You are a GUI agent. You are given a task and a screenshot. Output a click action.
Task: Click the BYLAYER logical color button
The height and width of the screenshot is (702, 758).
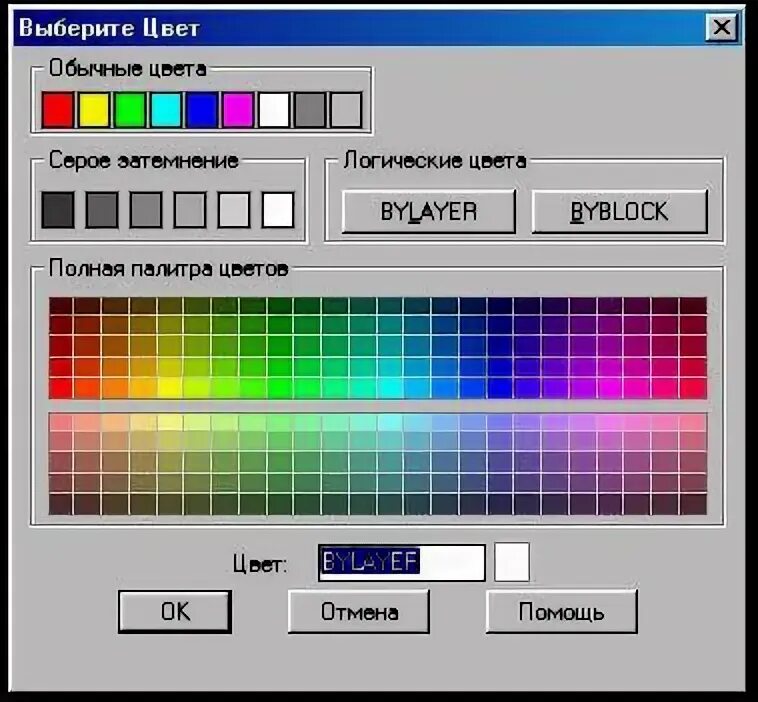pyautogui.click(x=428, y=211)
